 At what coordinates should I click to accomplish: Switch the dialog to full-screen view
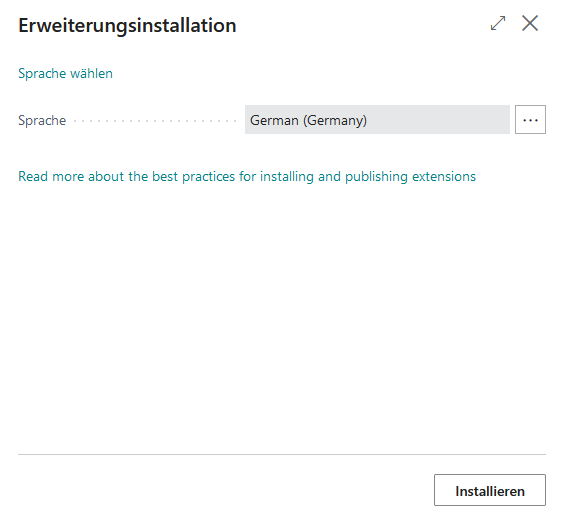coord(498,23)
